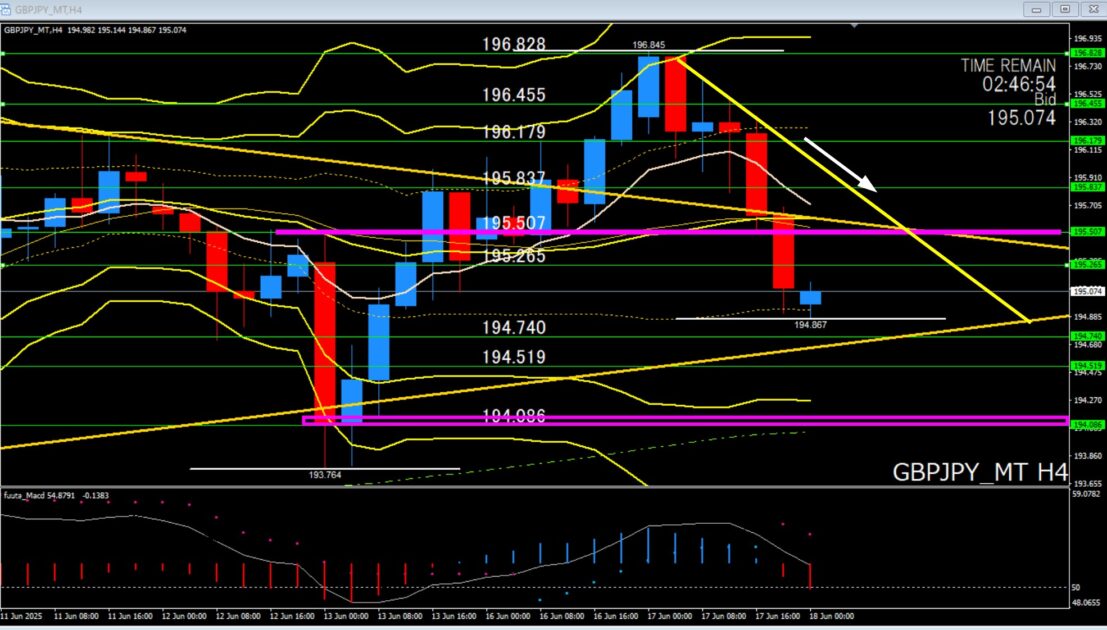Select the 196.455 level text label

514,95
